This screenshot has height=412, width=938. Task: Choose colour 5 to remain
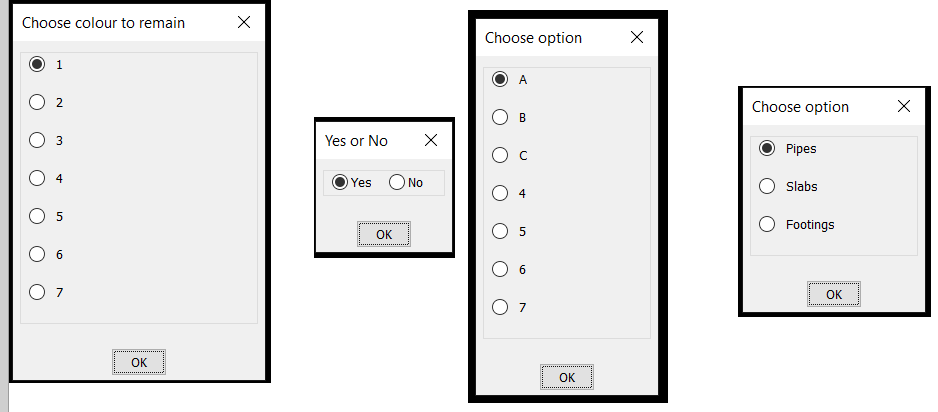[38, 216]
